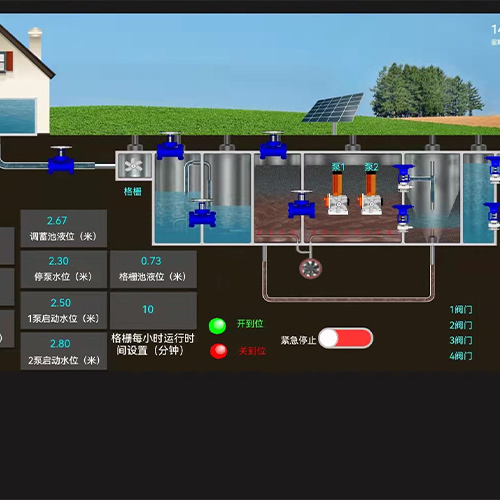Edit the 停泵水位 value 2.30
Screen dimensions: 500x500
59,261
